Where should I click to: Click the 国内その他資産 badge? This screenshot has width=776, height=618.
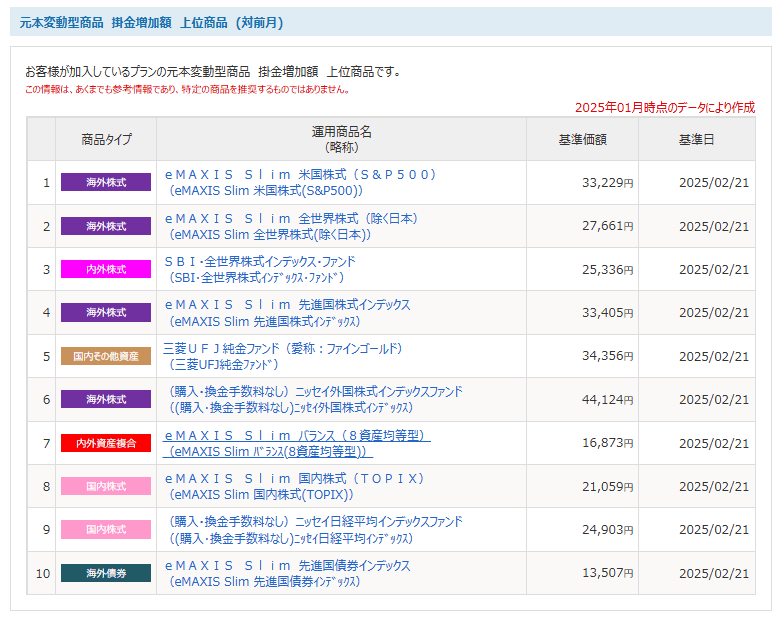click(x=106, y=356)
